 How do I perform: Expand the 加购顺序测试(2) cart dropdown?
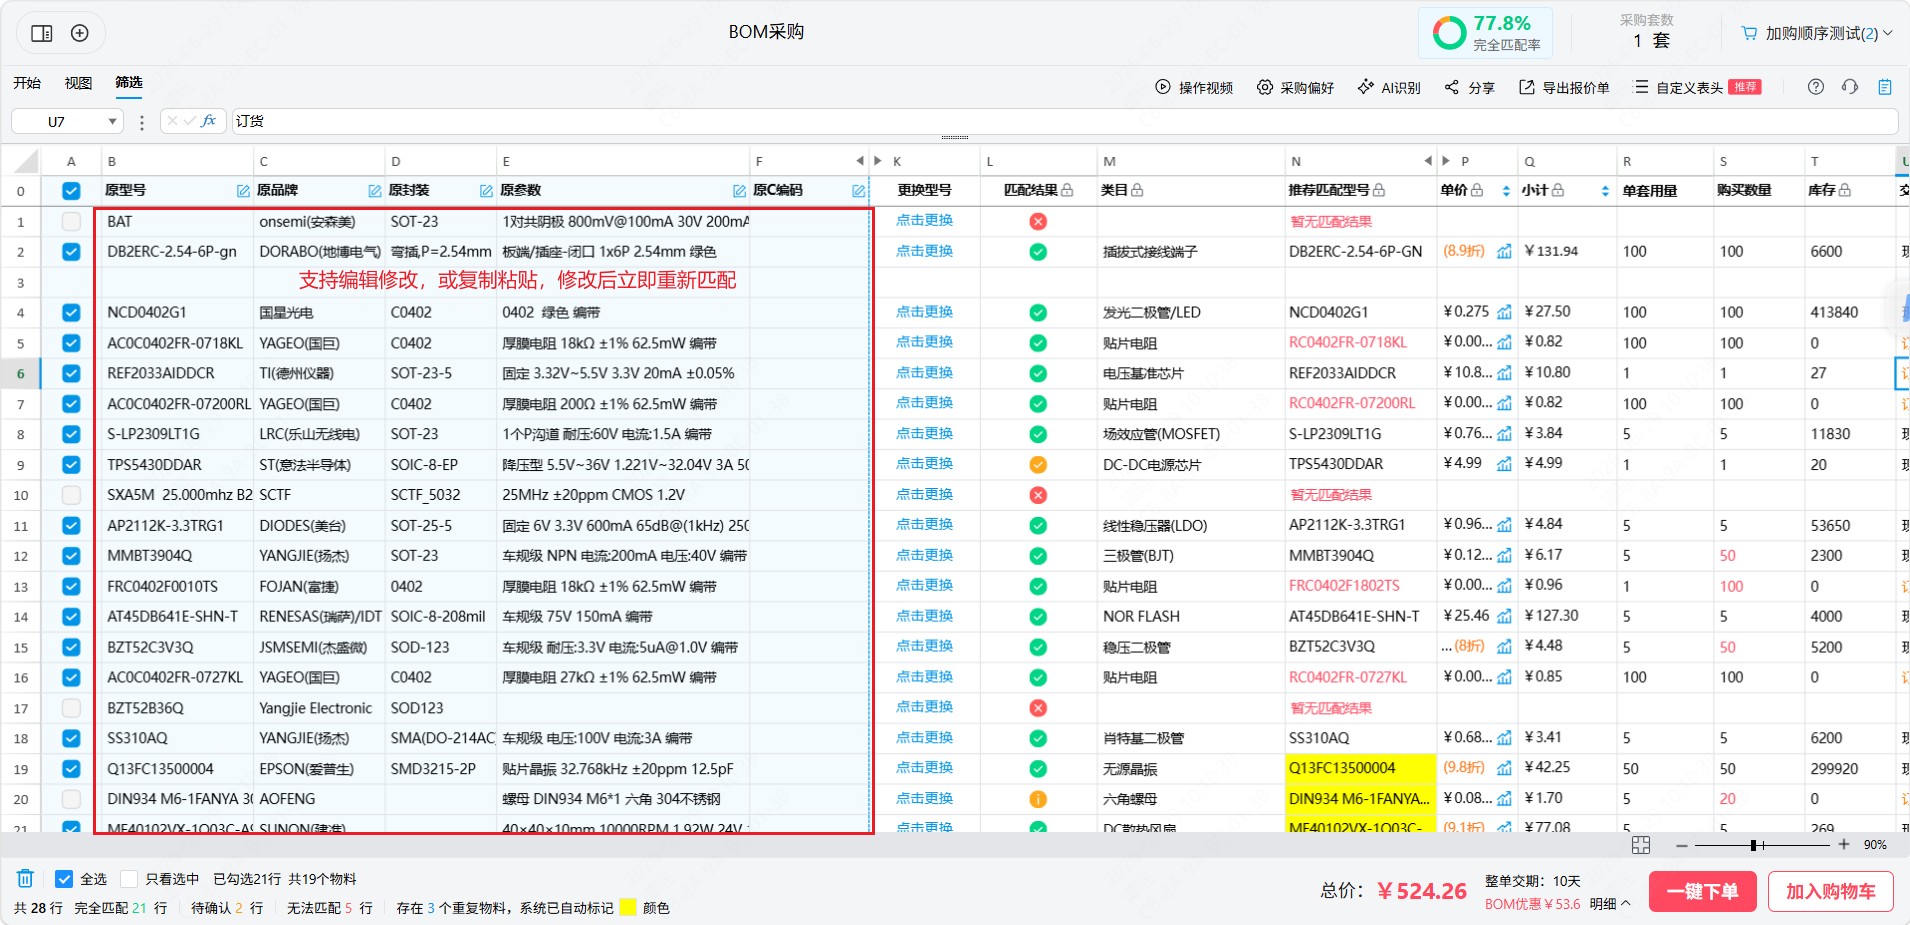(1888, 33)
